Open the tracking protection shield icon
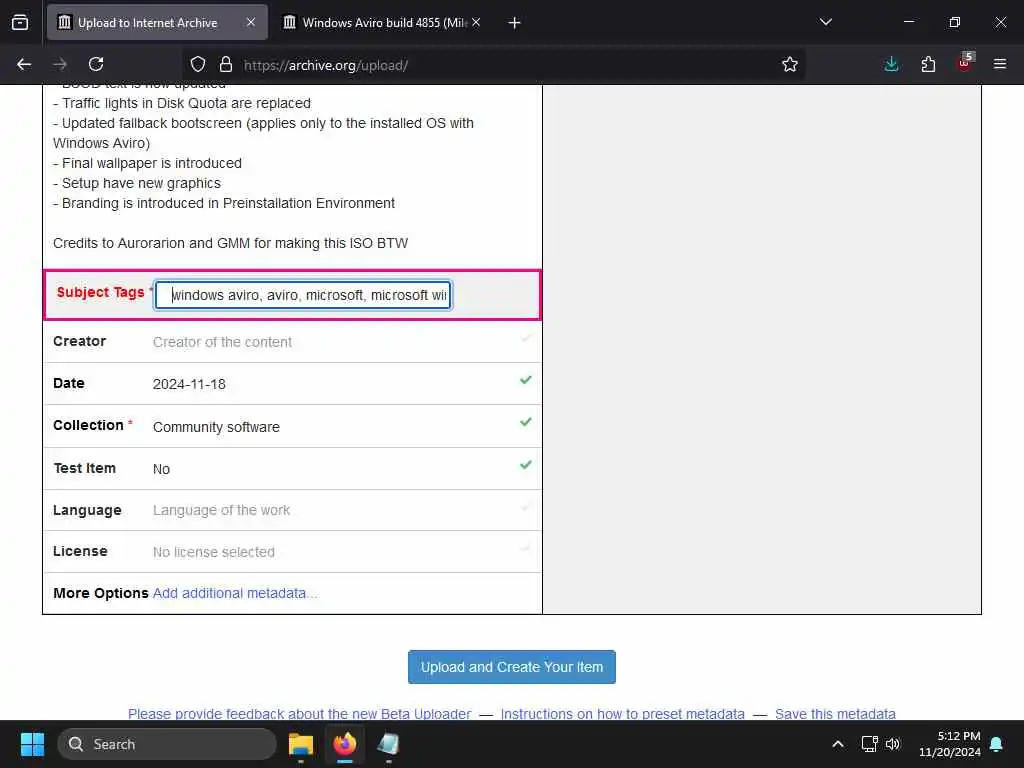1024x768 pixels. 198,64
